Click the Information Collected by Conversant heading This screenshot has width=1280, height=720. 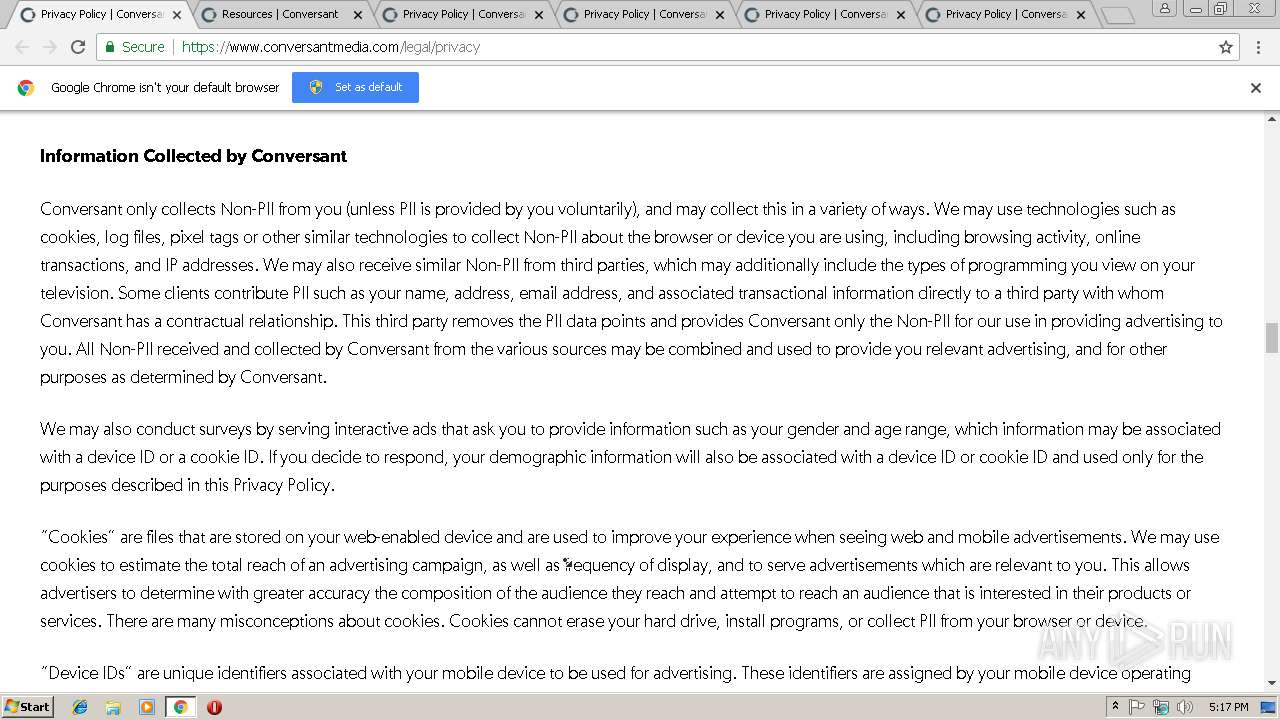(193, 156)
